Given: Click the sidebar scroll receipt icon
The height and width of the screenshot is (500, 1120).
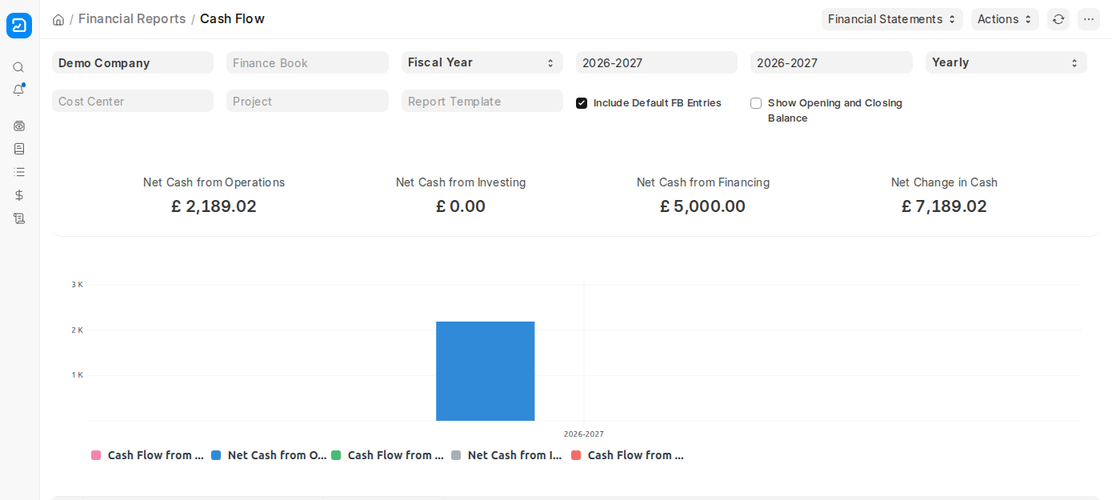Looking at the screenshot, I should click(x=19, y=218).
